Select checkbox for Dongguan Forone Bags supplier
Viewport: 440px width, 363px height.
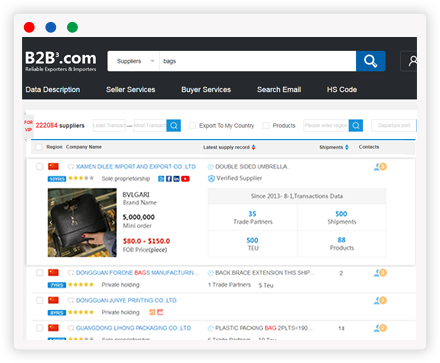[x=40, y=273]
